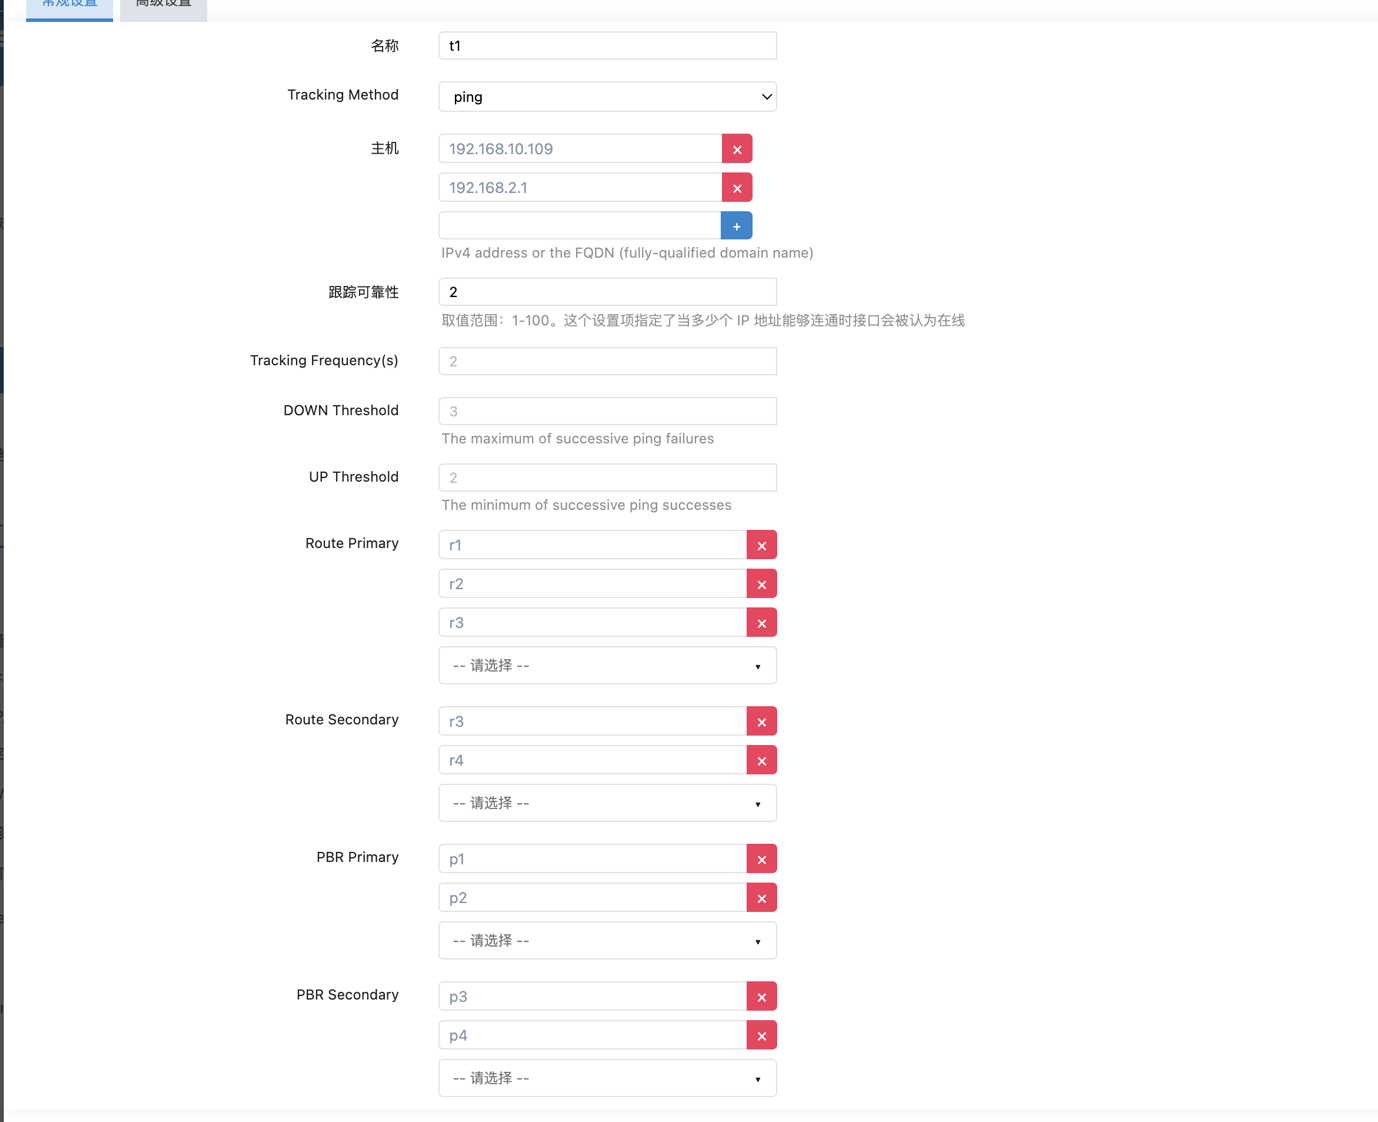Open the PBR Primary 请选择 selector
The height and width of the screenshot is (1122, 1378).
607,941
